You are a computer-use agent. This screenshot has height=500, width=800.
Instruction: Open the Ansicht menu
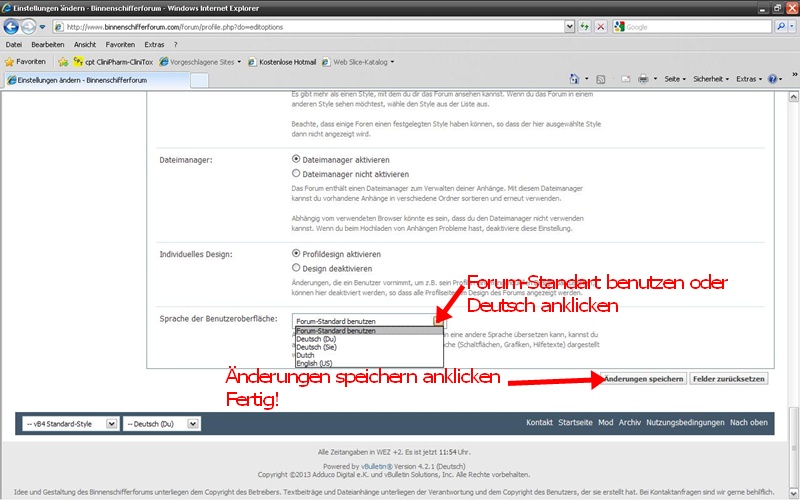(x=85, y=45)
